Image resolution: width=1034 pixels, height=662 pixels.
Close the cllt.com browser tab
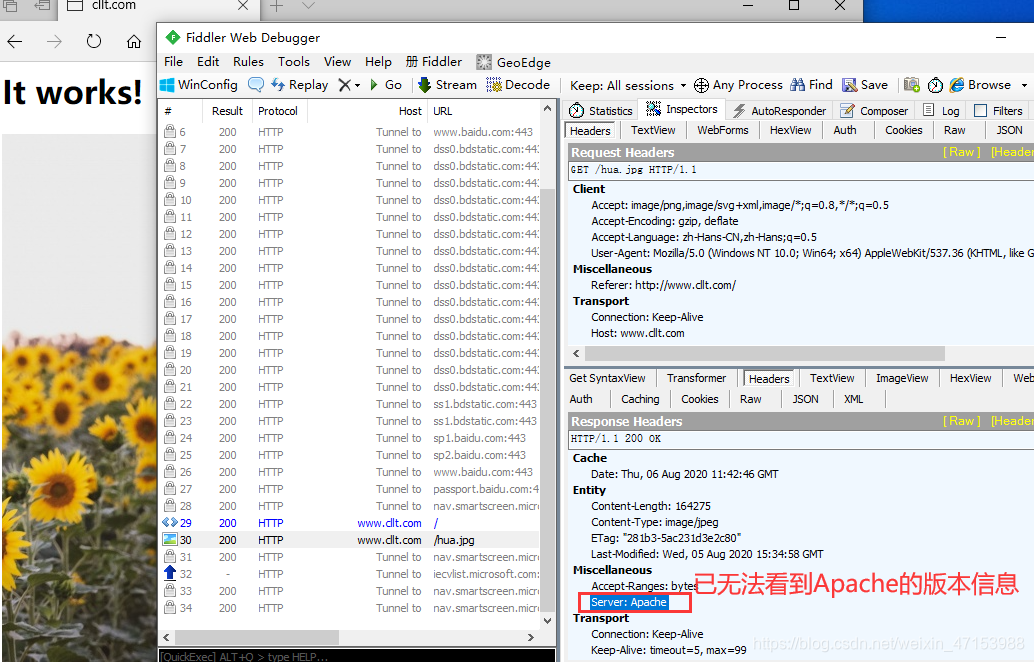[243, 6]
